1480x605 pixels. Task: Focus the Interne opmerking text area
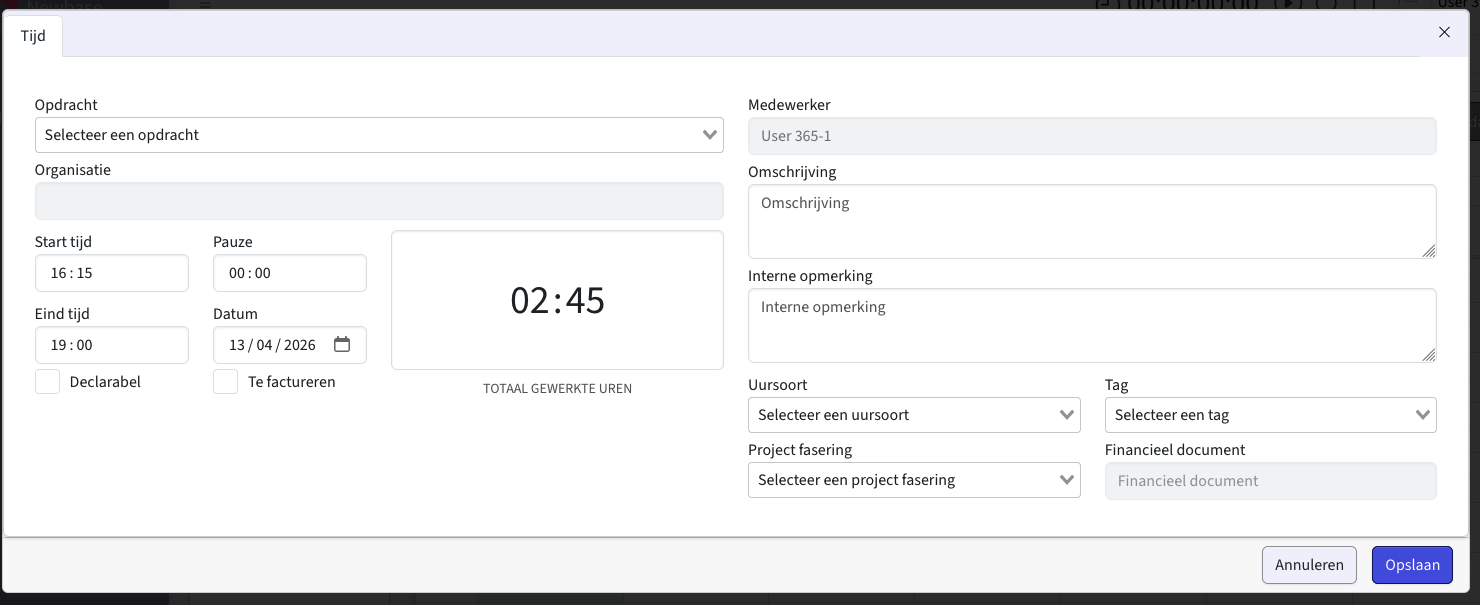(x=1091, y=325)
